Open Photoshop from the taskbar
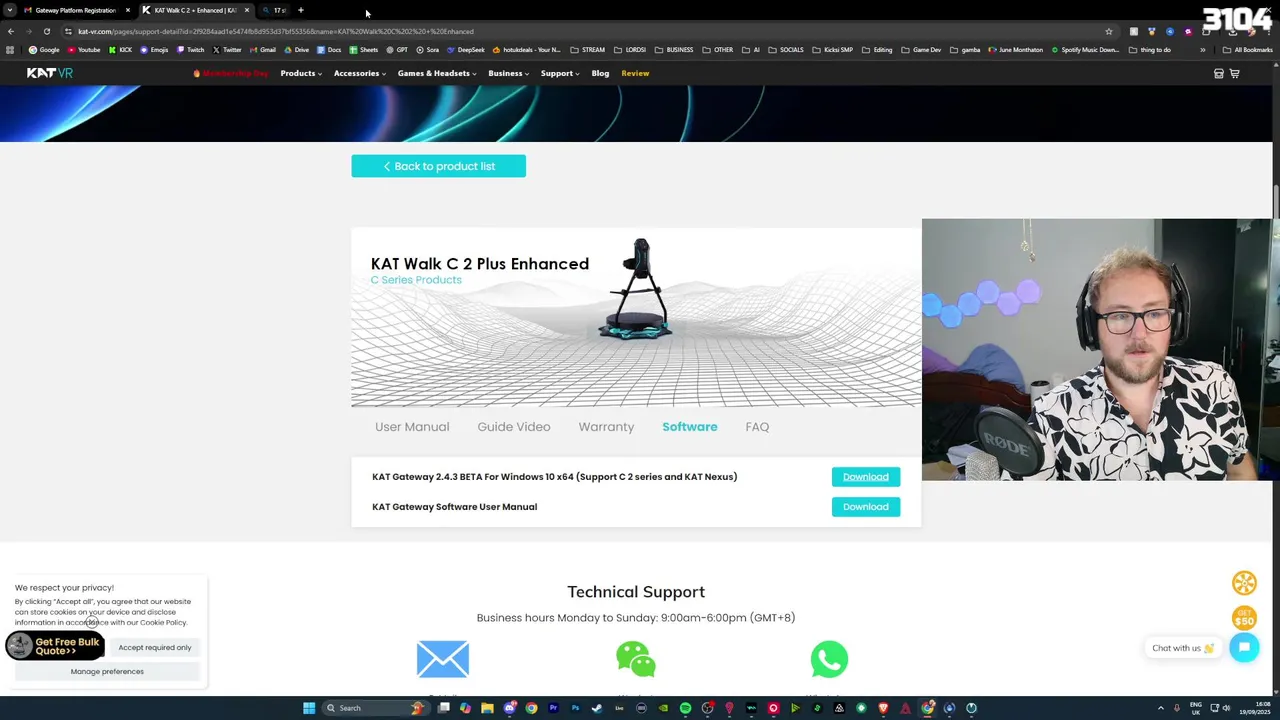This screenshot has width=1280, height=720. [575, 708]
